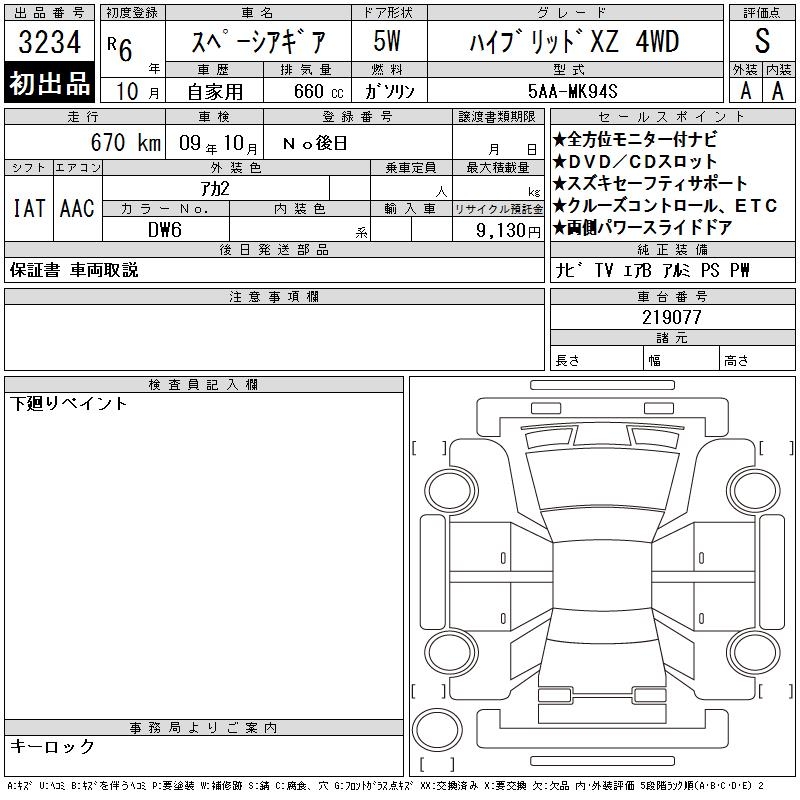Click the lot number 3234
Screen dimensions: 800x800
pos(49,42)
